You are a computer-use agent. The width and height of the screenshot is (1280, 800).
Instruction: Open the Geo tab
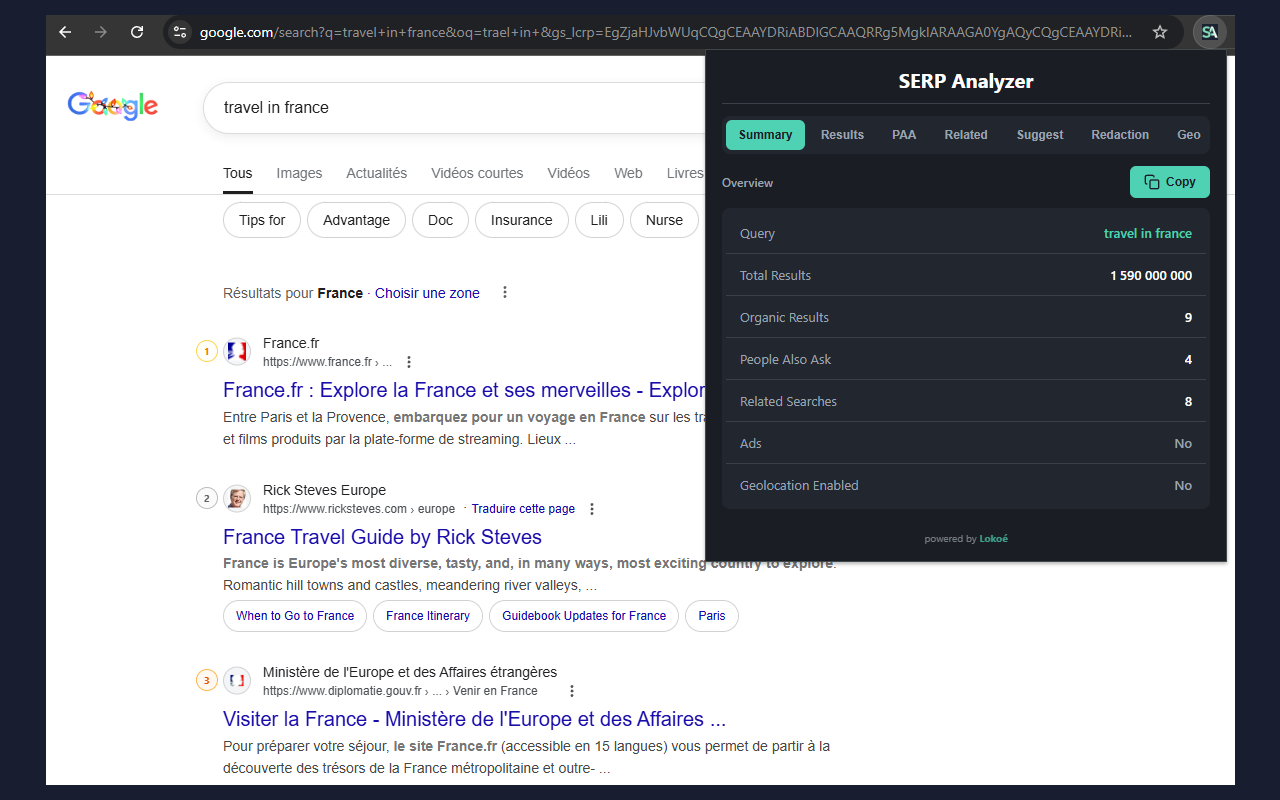[x=1189, y=135]
